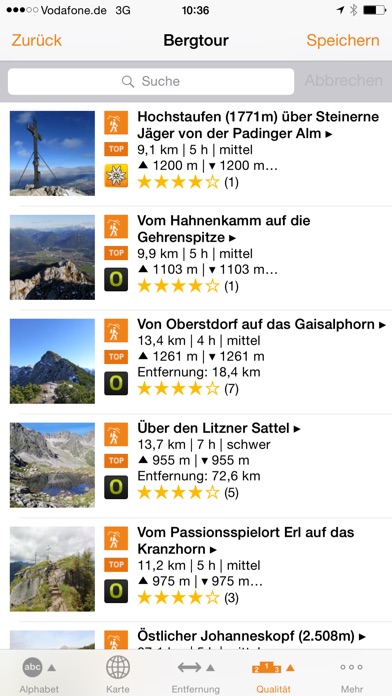The height and width of the screenshot is (696, 392).
Task: Tap the Alphabet sort icon
Action: click(32, 667)
